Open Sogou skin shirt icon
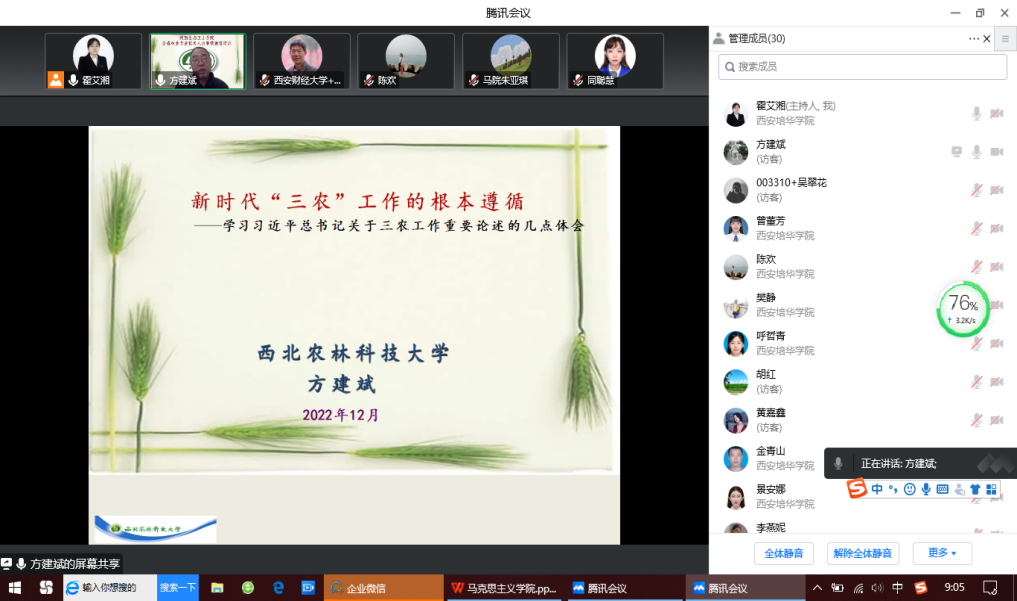The height and width of the screenshot is (601, 1017). coord(975,489)
